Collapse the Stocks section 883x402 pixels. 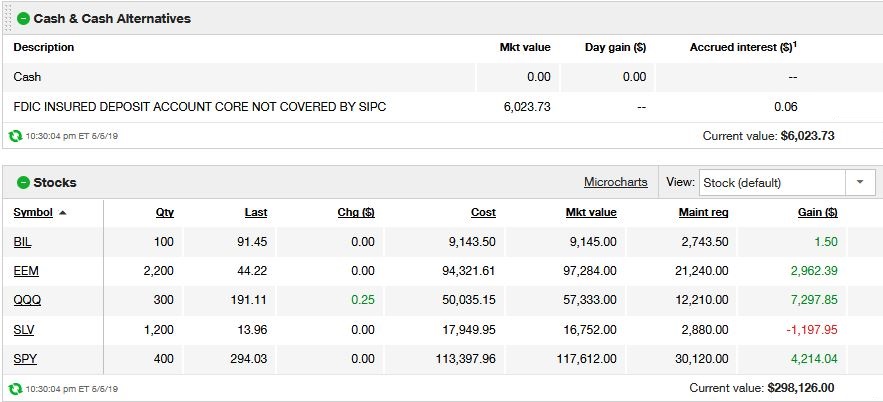click(x=23, y=182)
